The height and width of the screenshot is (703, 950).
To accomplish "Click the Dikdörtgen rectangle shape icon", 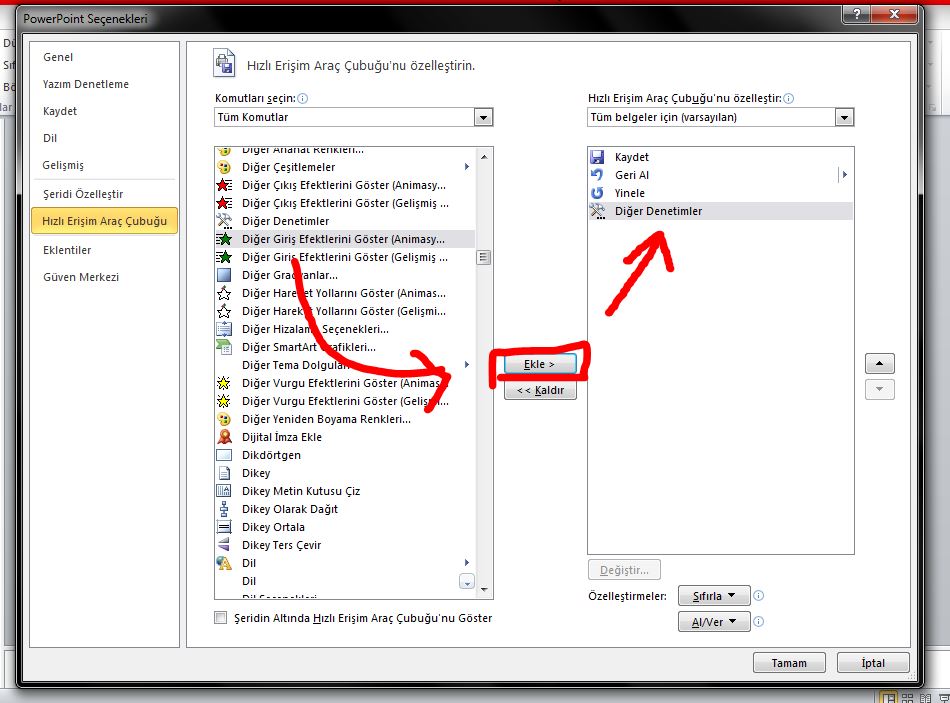I will click(x=224, y=455).
